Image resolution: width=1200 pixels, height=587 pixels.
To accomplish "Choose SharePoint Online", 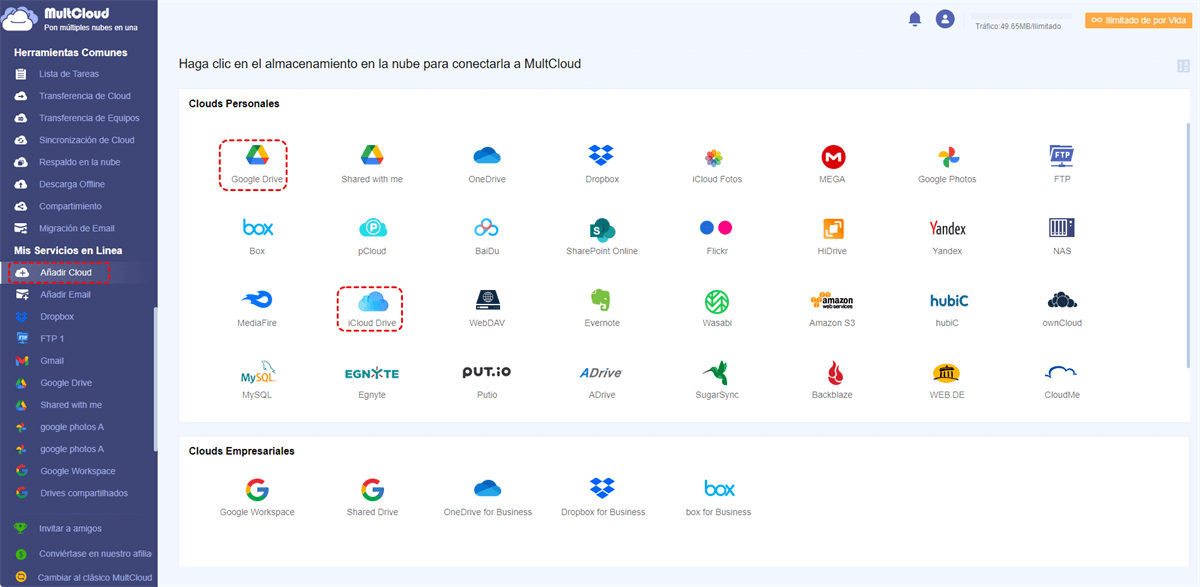I will [x=602, y=237].
